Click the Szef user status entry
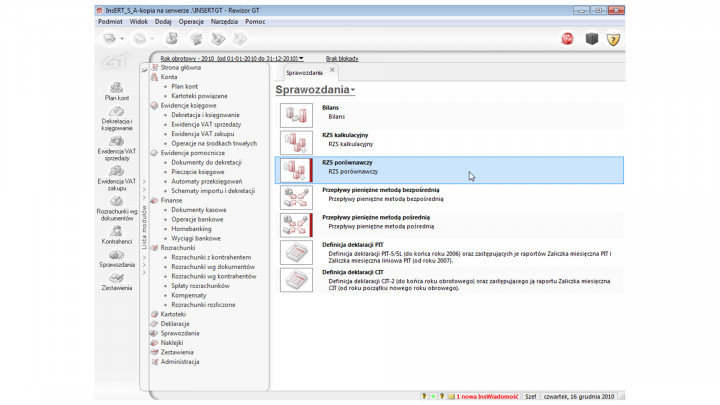The image size is (720, 405). (x=531, y=396)
